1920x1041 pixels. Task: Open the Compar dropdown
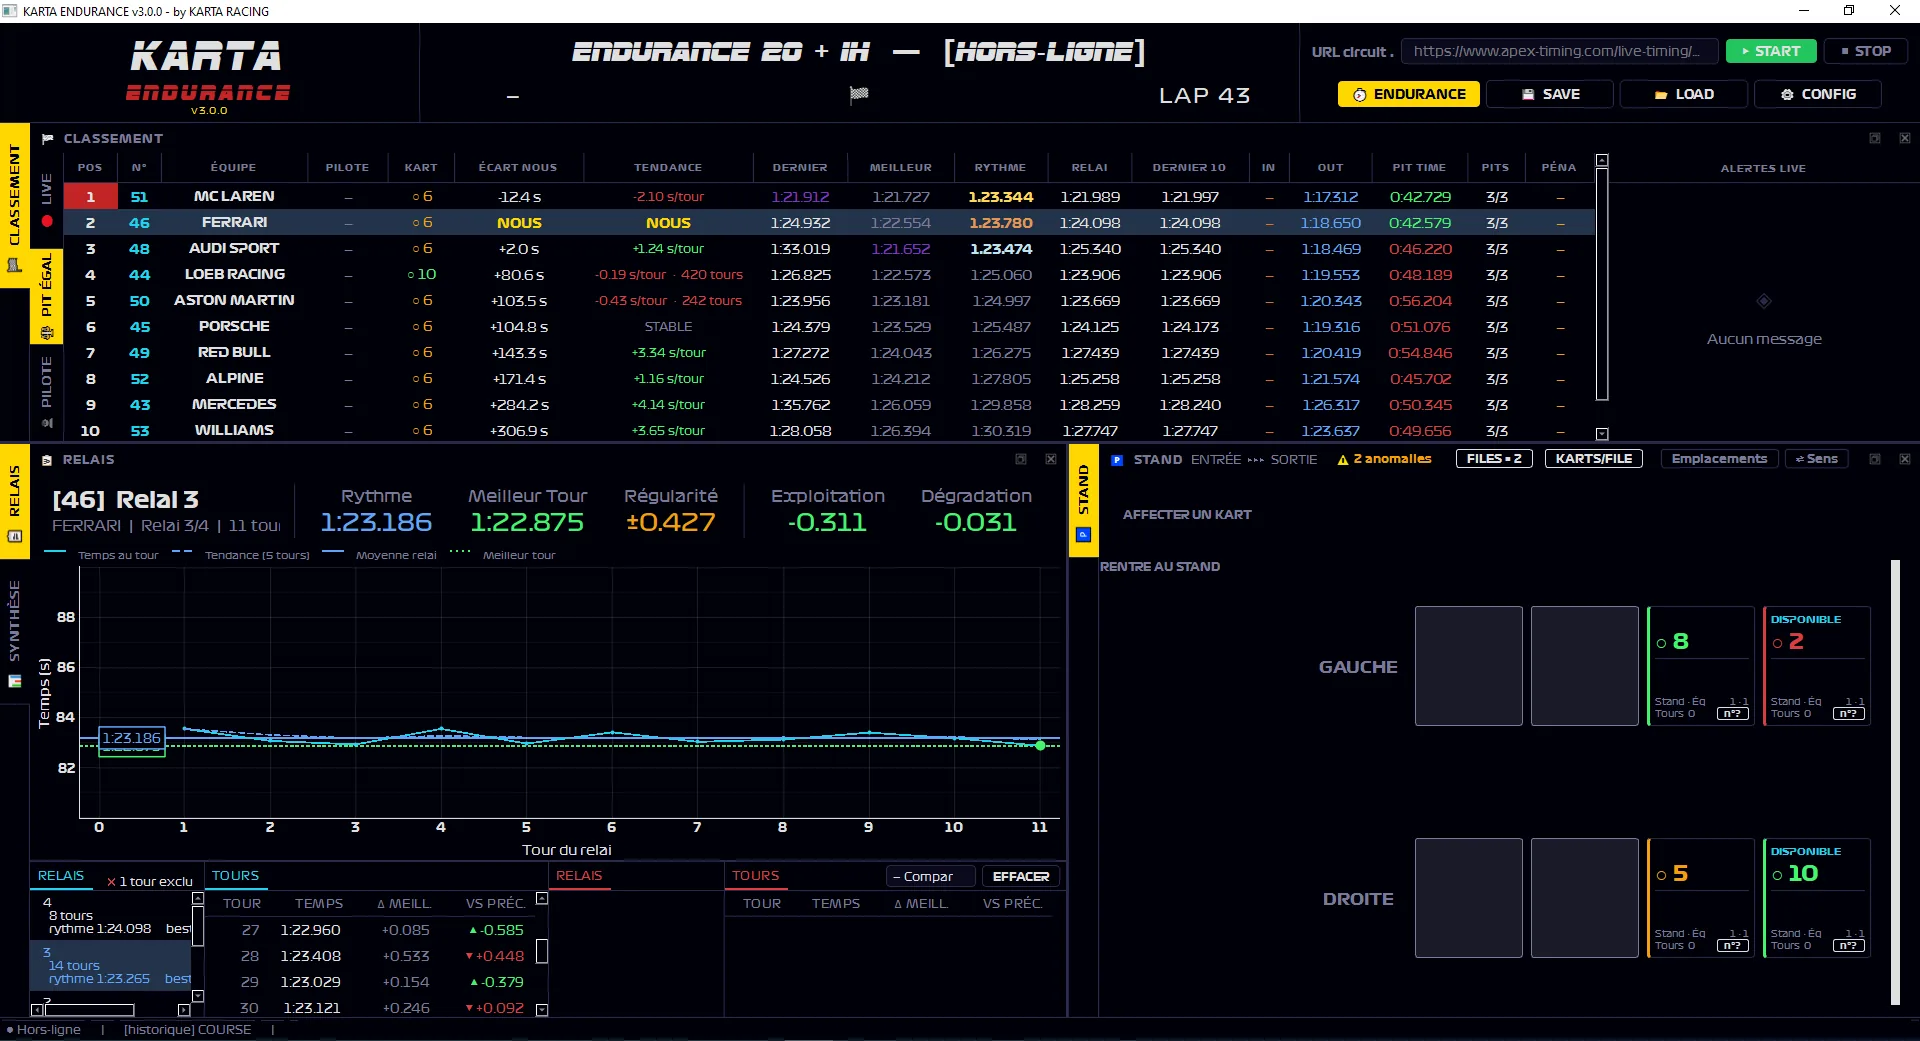[930, 876]
